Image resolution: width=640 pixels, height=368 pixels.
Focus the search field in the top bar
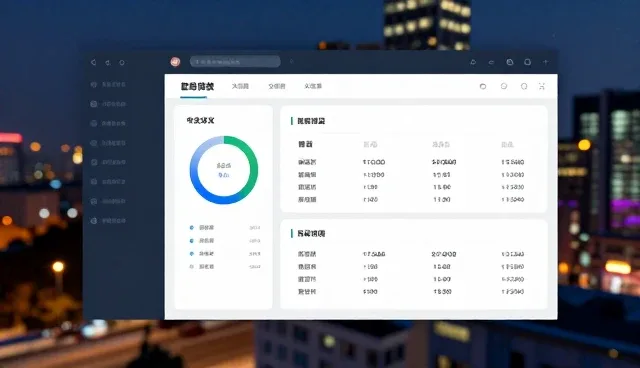(235, 62)
